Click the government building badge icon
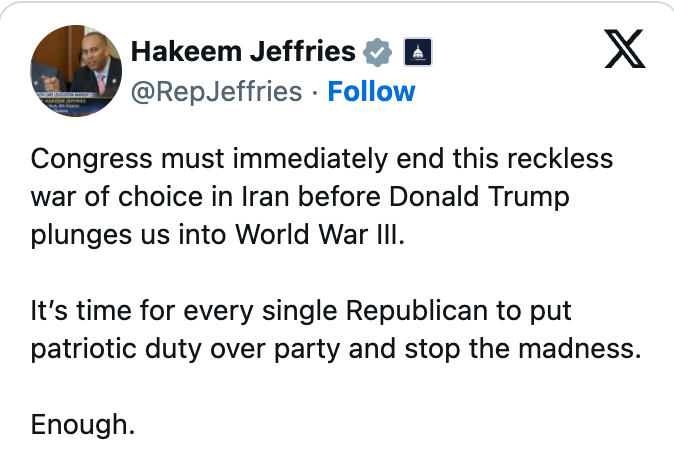Image resolution: width=674 pixels, height=459 pixels. coord(417,52)
